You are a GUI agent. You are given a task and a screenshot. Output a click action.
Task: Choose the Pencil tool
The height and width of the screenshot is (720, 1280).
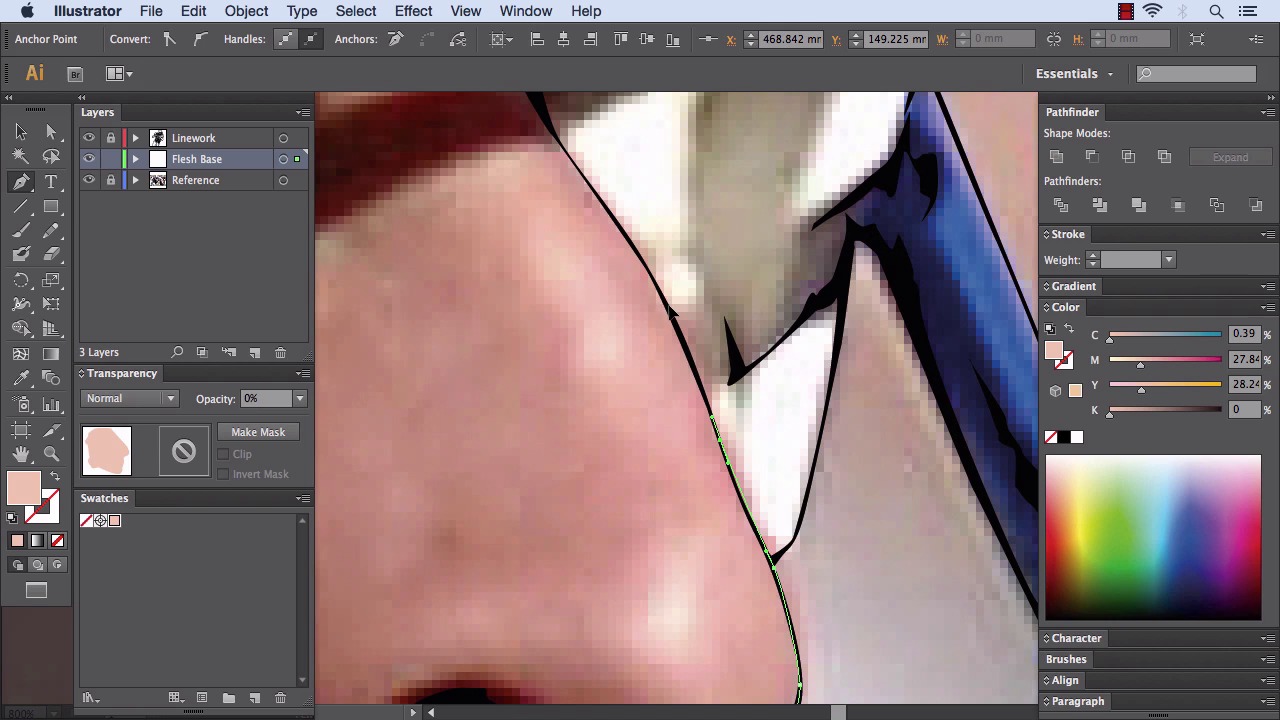click(52, 231)
